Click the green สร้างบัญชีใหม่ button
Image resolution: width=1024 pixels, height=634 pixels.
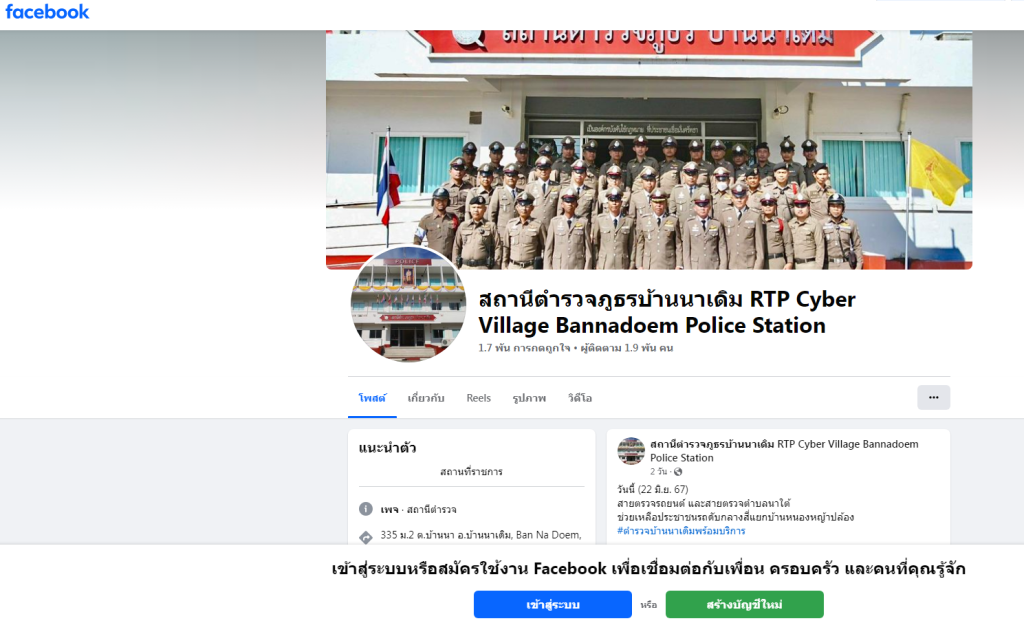pyautogui.click(x=744, y=604)
